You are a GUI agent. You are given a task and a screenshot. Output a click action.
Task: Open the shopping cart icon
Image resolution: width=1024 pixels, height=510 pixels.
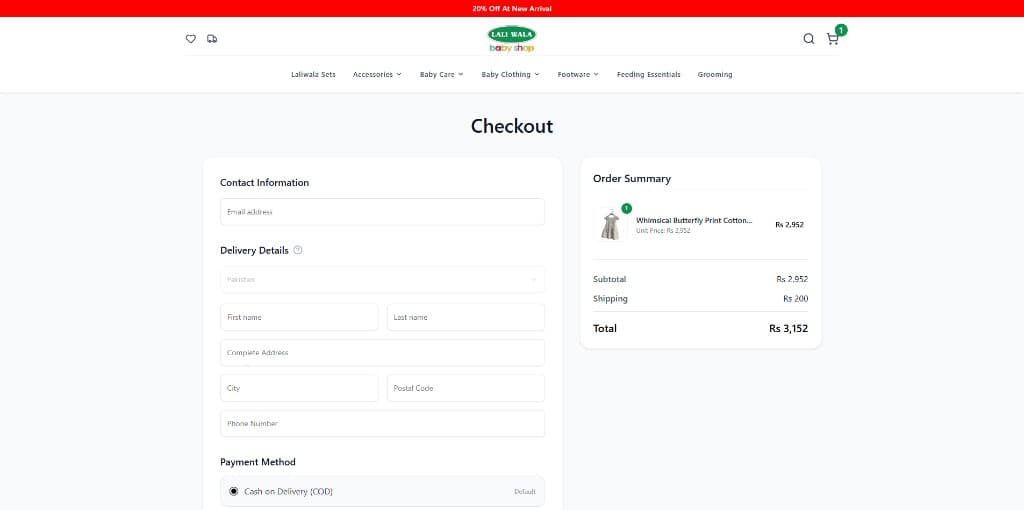coord(832,39)
